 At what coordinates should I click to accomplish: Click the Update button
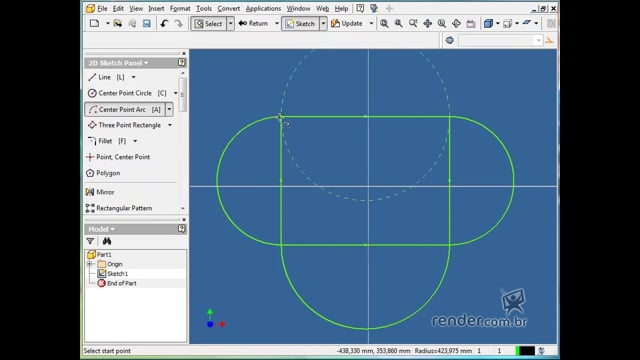347,24
